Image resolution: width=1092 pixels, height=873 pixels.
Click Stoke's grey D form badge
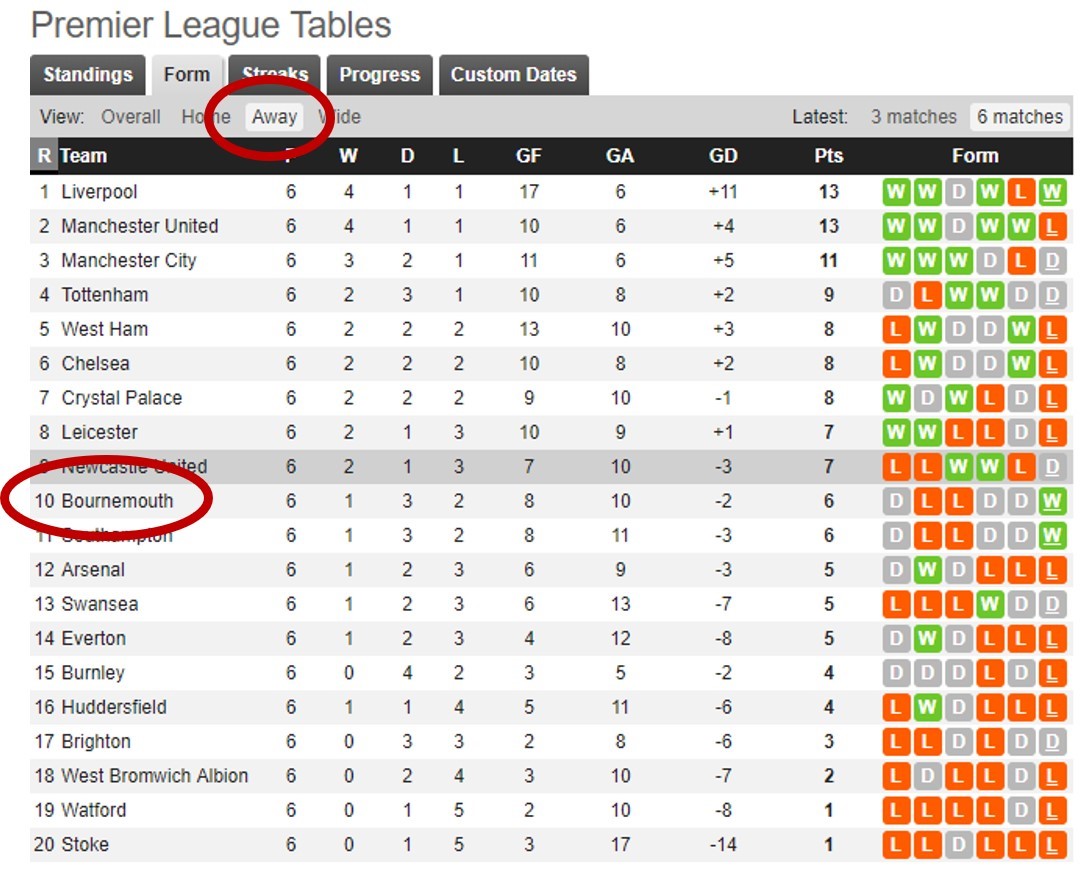[958, 844]
